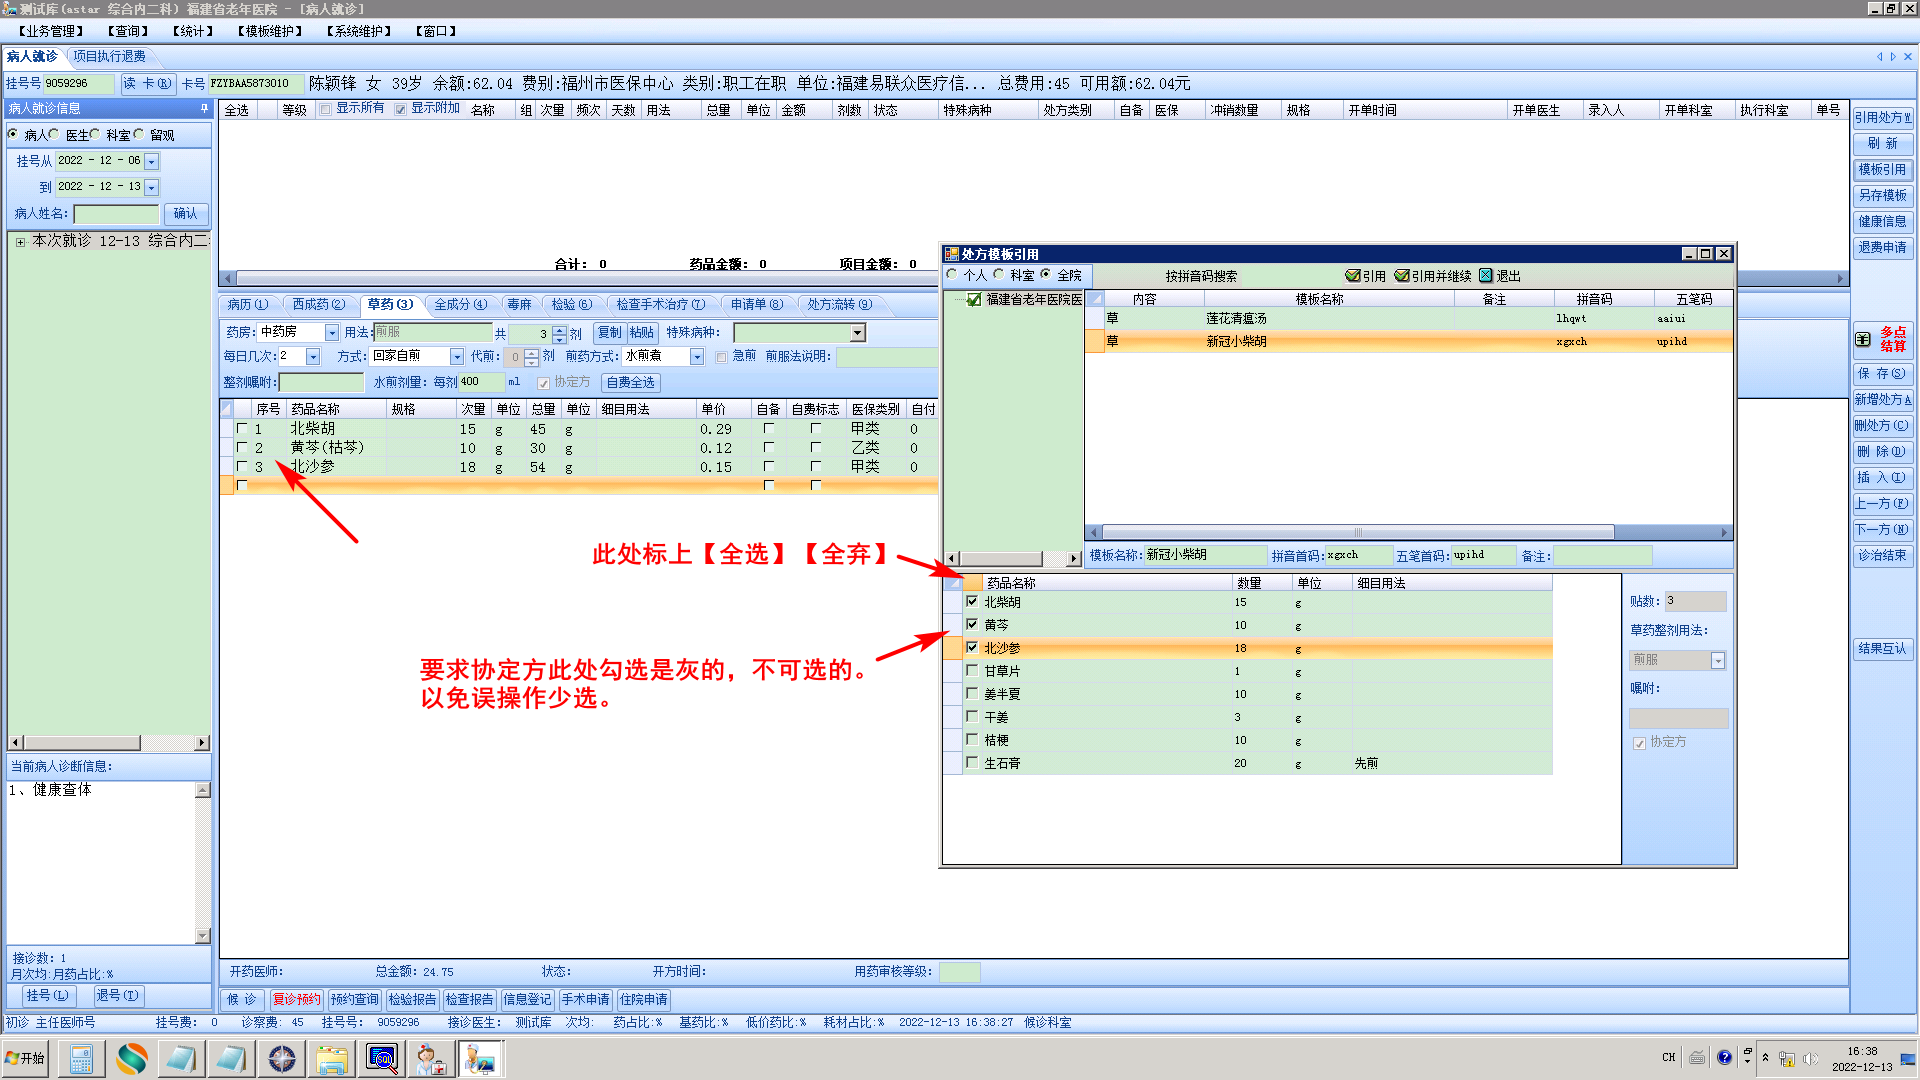Click the 模板引用 button on right panel
The image size is (1920, 1080).
1882,170
